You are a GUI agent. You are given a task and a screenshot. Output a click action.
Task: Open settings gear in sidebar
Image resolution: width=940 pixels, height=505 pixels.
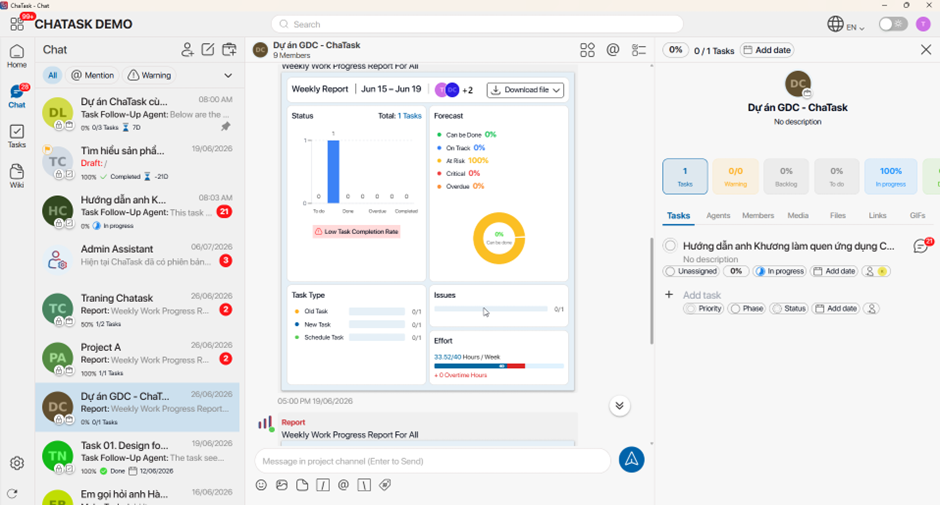(17, 463)
